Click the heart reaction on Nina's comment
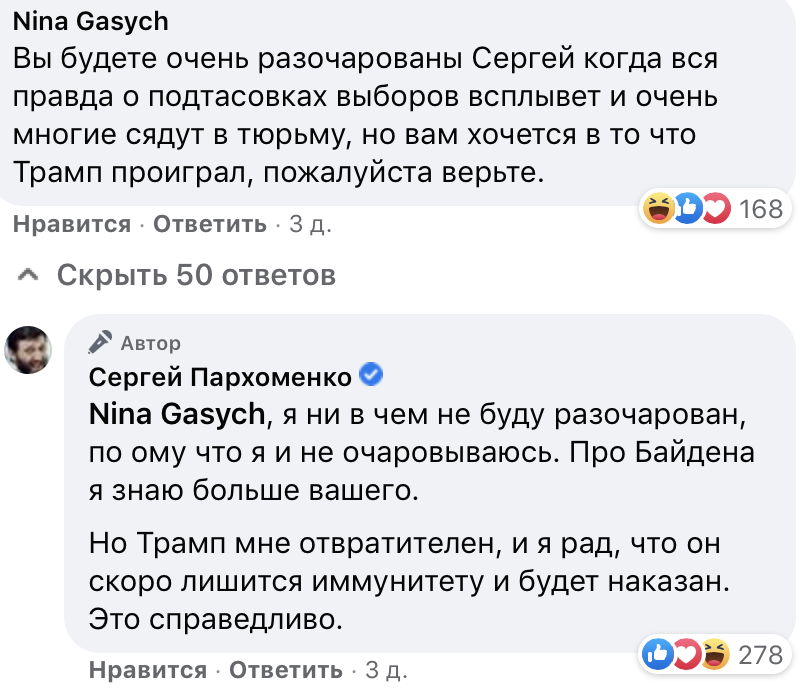 715,208
